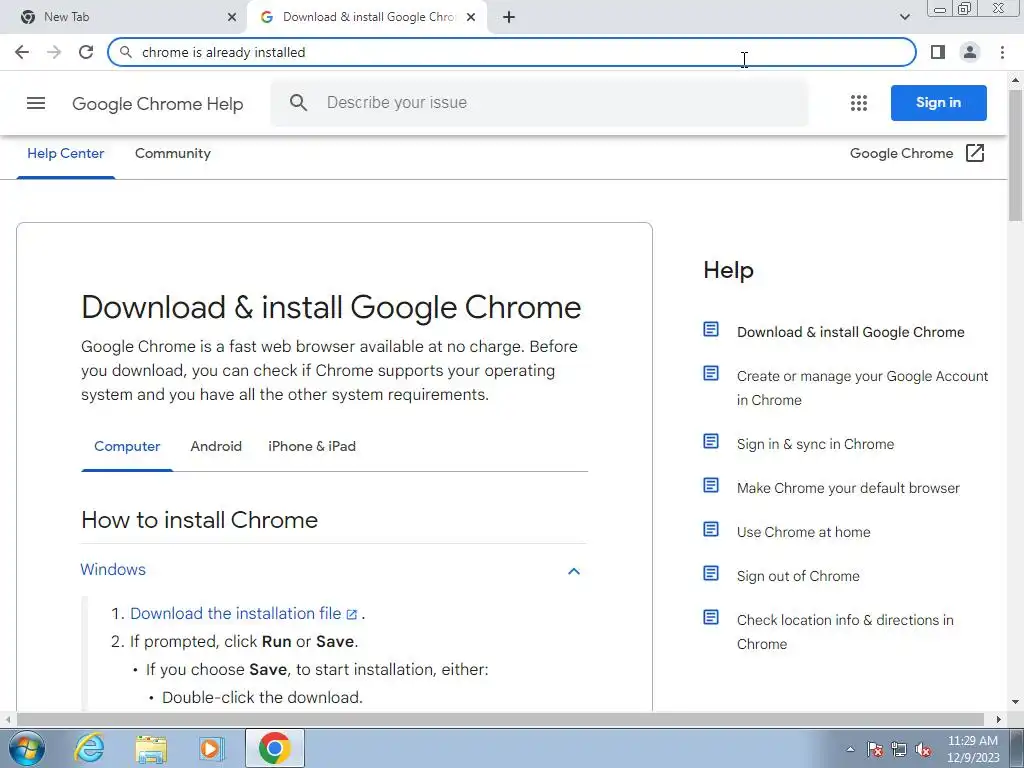Click the blue Sign in button
The width and height of the screenshot is (1024, 768).
(938, 103)
